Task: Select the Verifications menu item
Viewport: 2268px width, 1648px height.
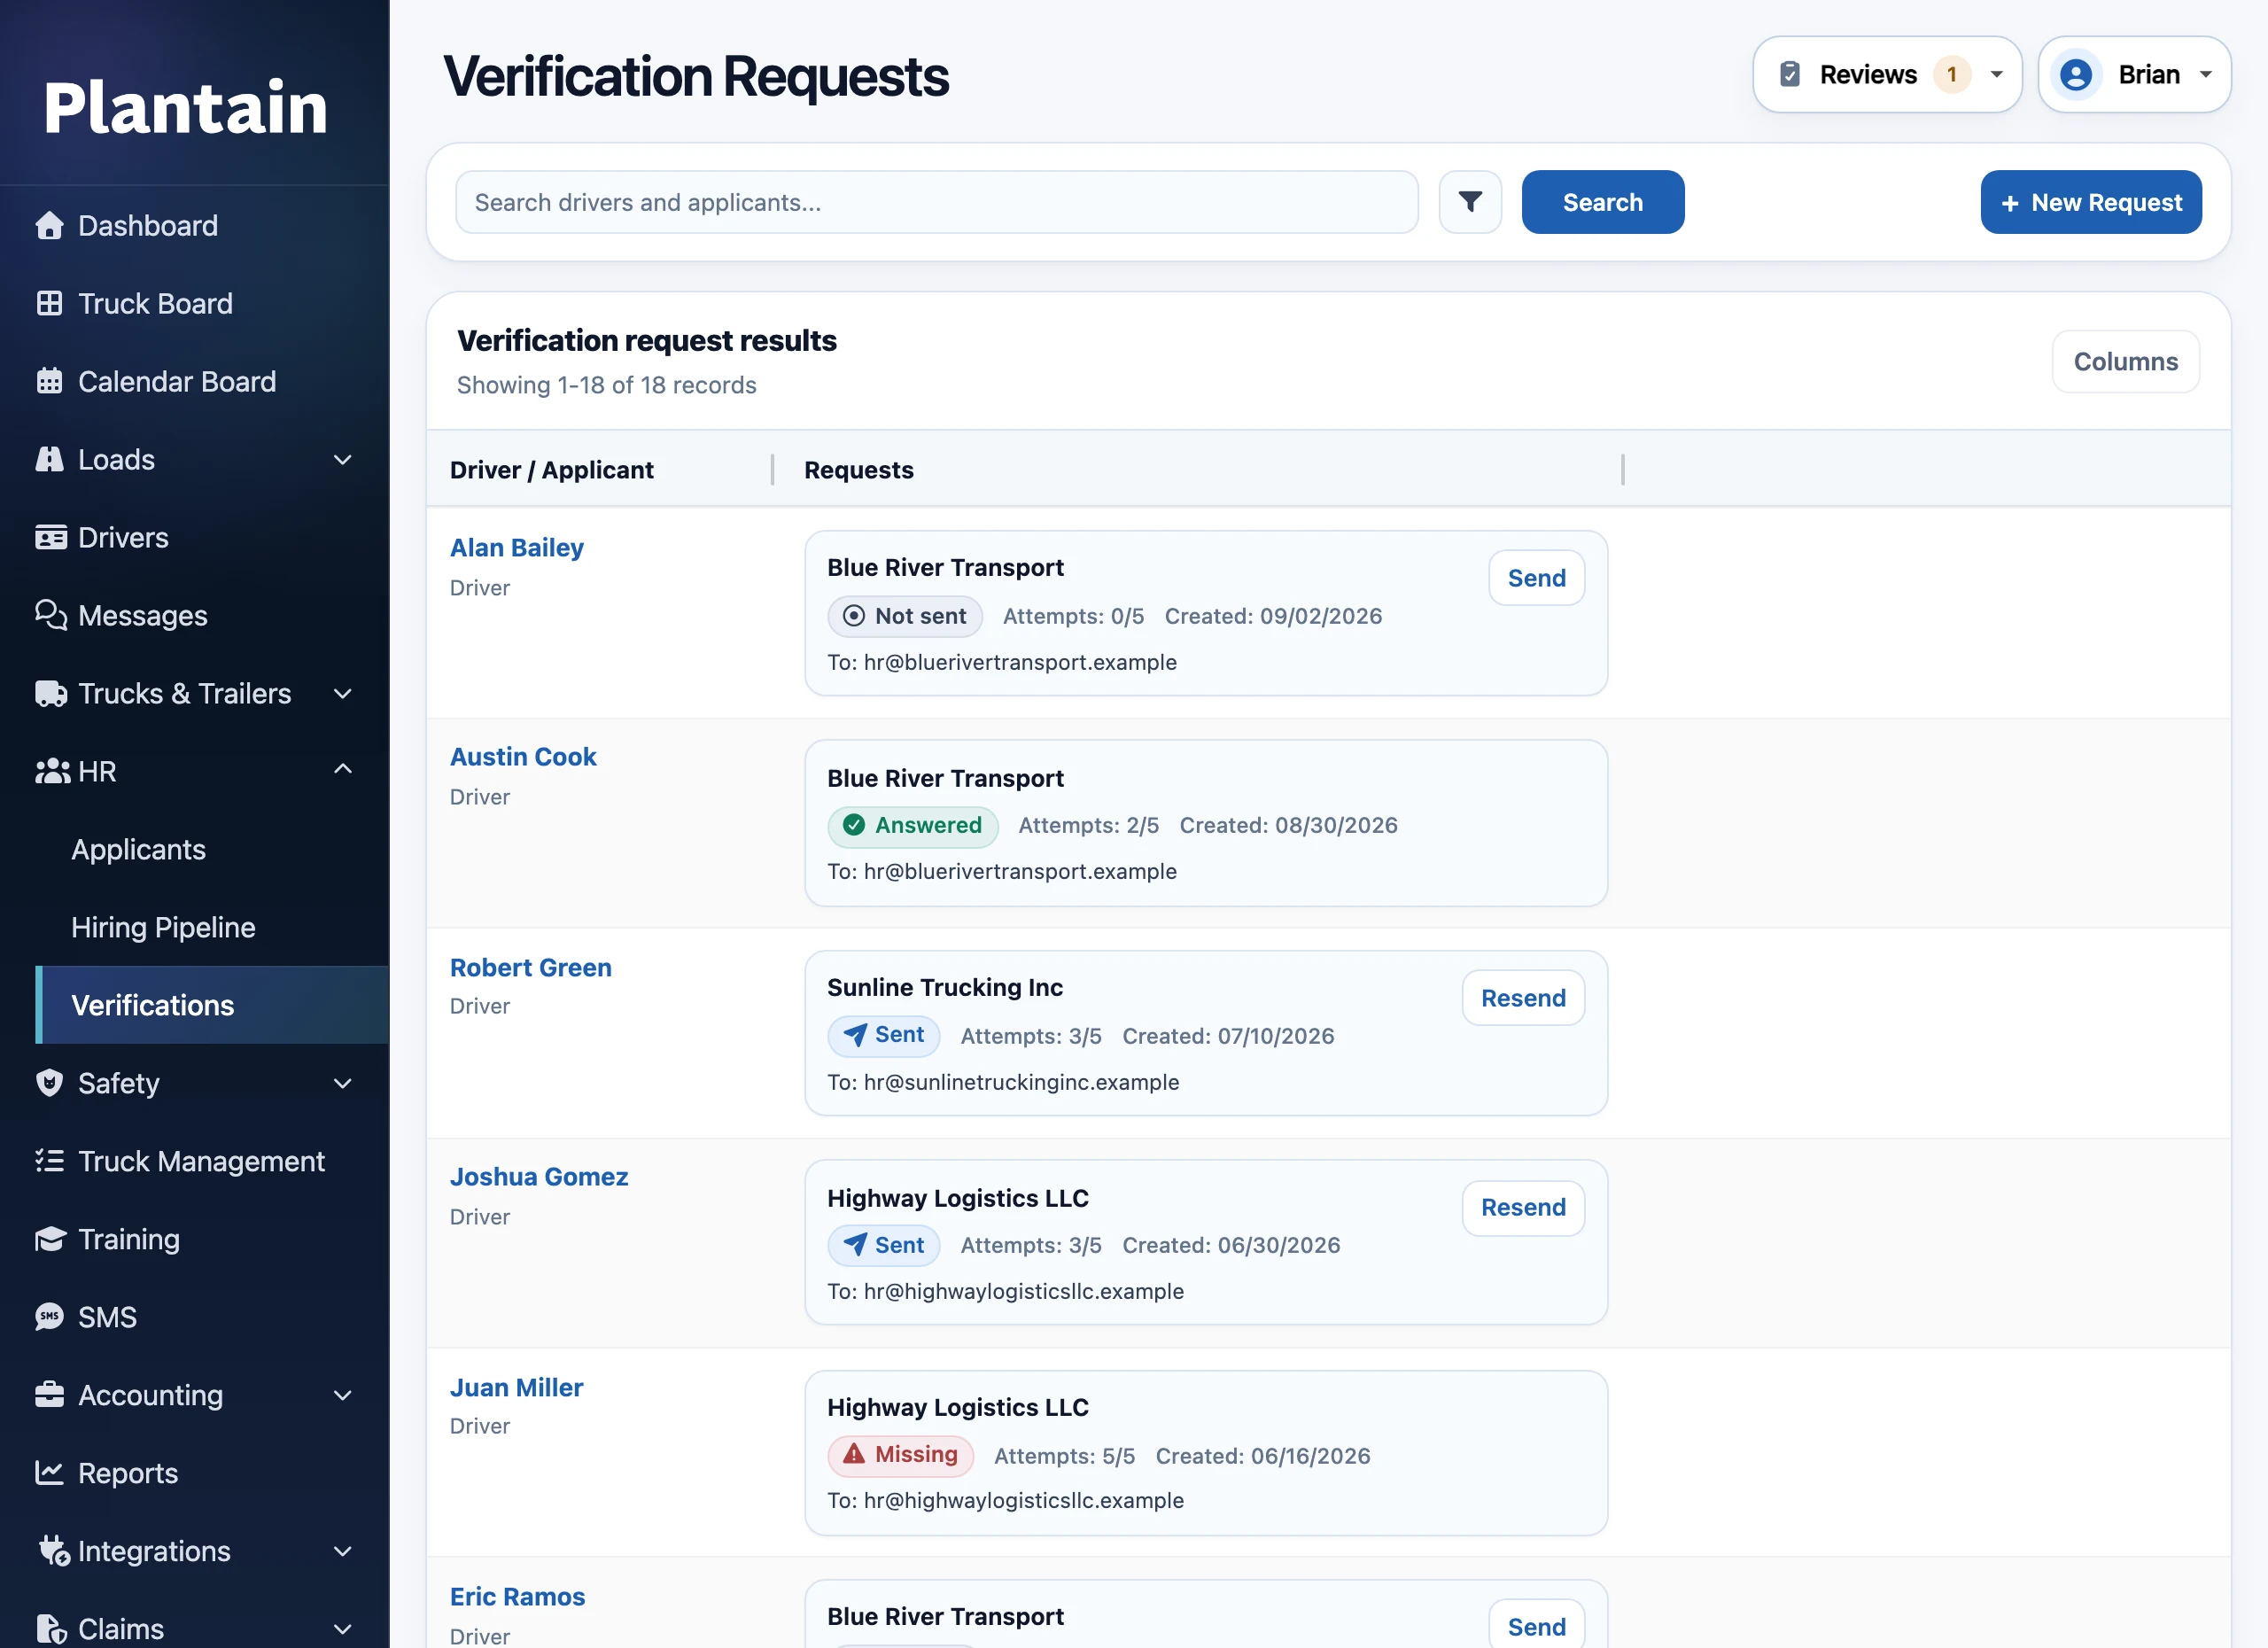Action: [x=212, y=1005]
